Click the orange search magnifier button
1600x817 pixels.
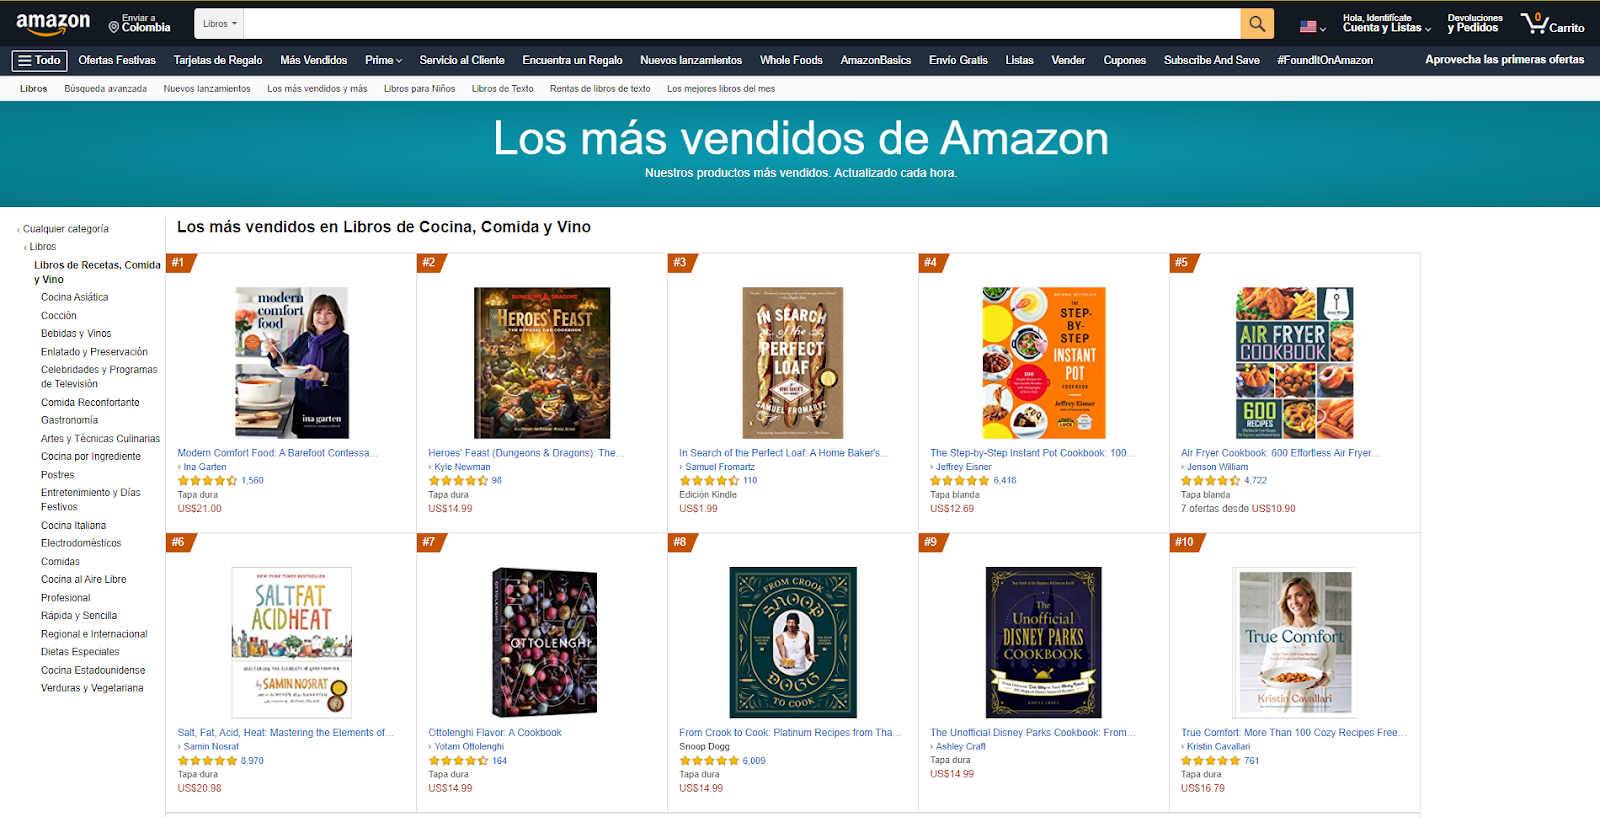click(1256, 24)
